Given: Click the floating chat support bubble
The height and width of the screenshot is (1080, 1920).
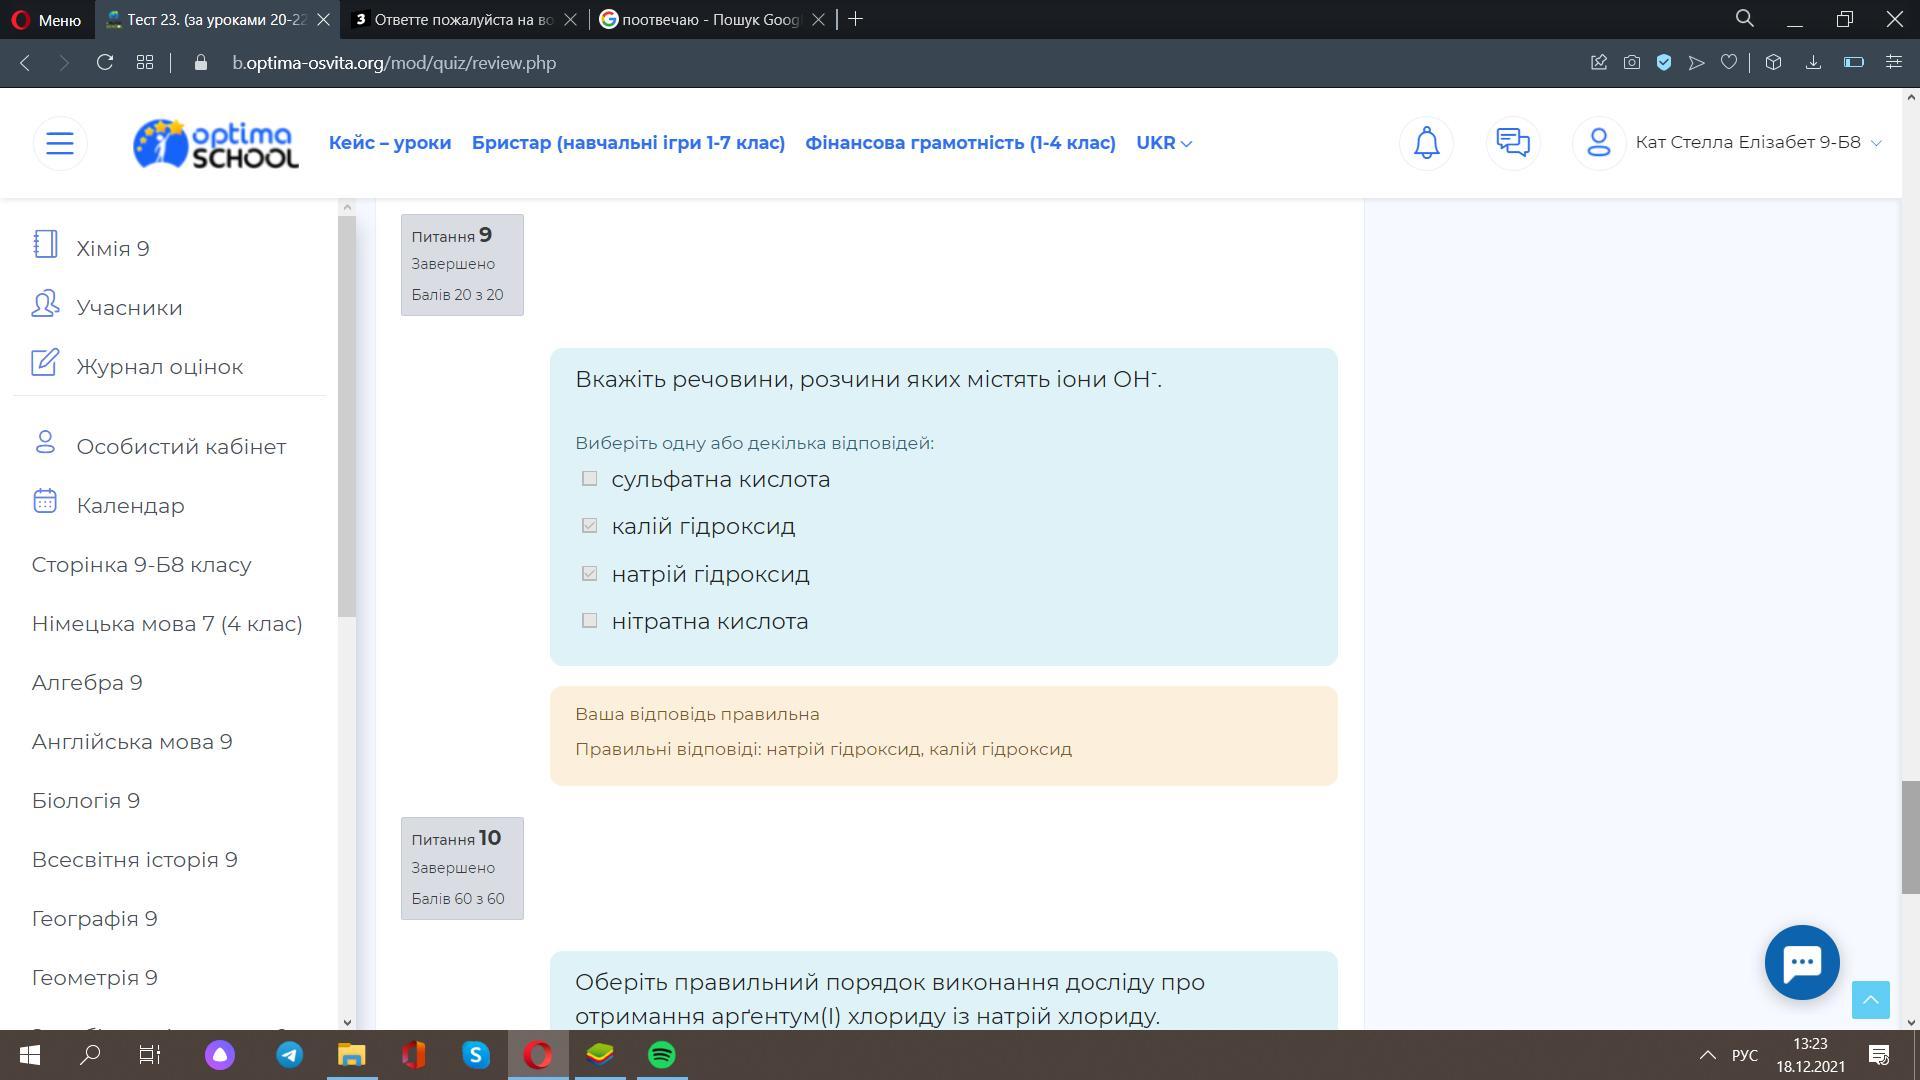Looking at the screenshot, I should pos(1801,963).
